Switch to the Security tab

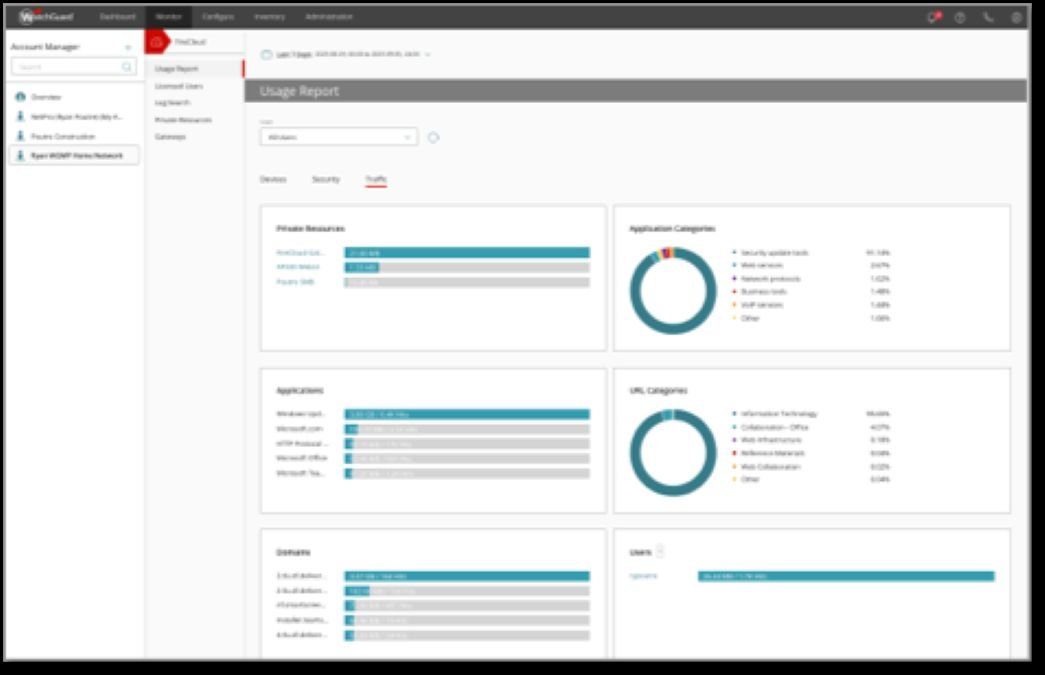click(326, 179)
